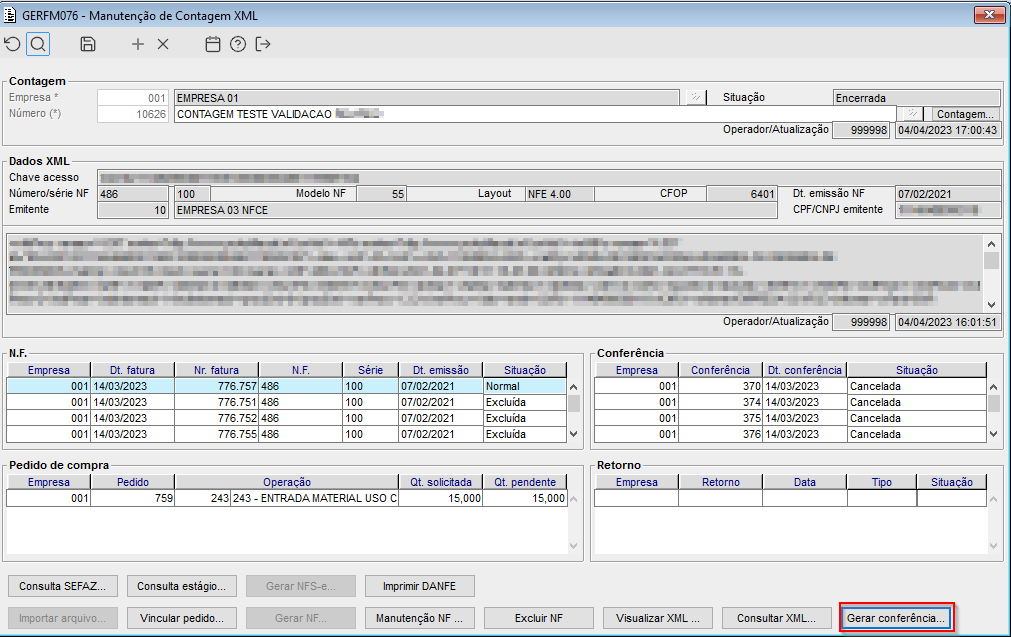Select N.F. row with fatura 776.751
Viewport: 1011px width, 637px height.
[x=286, y=402]
